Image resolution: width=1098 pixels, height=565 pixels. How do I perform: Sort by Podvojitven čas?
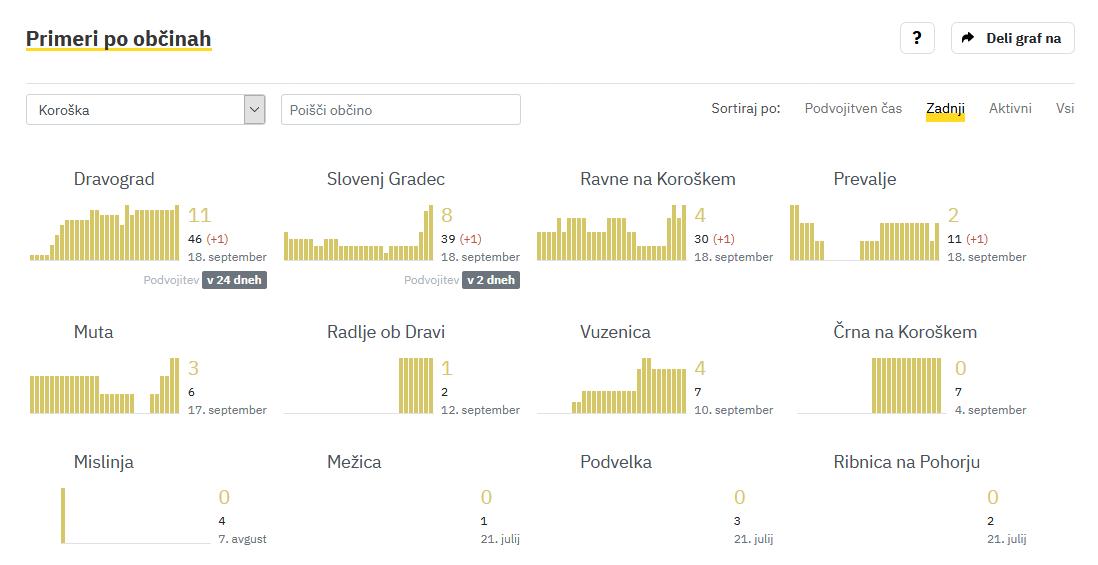853,108
